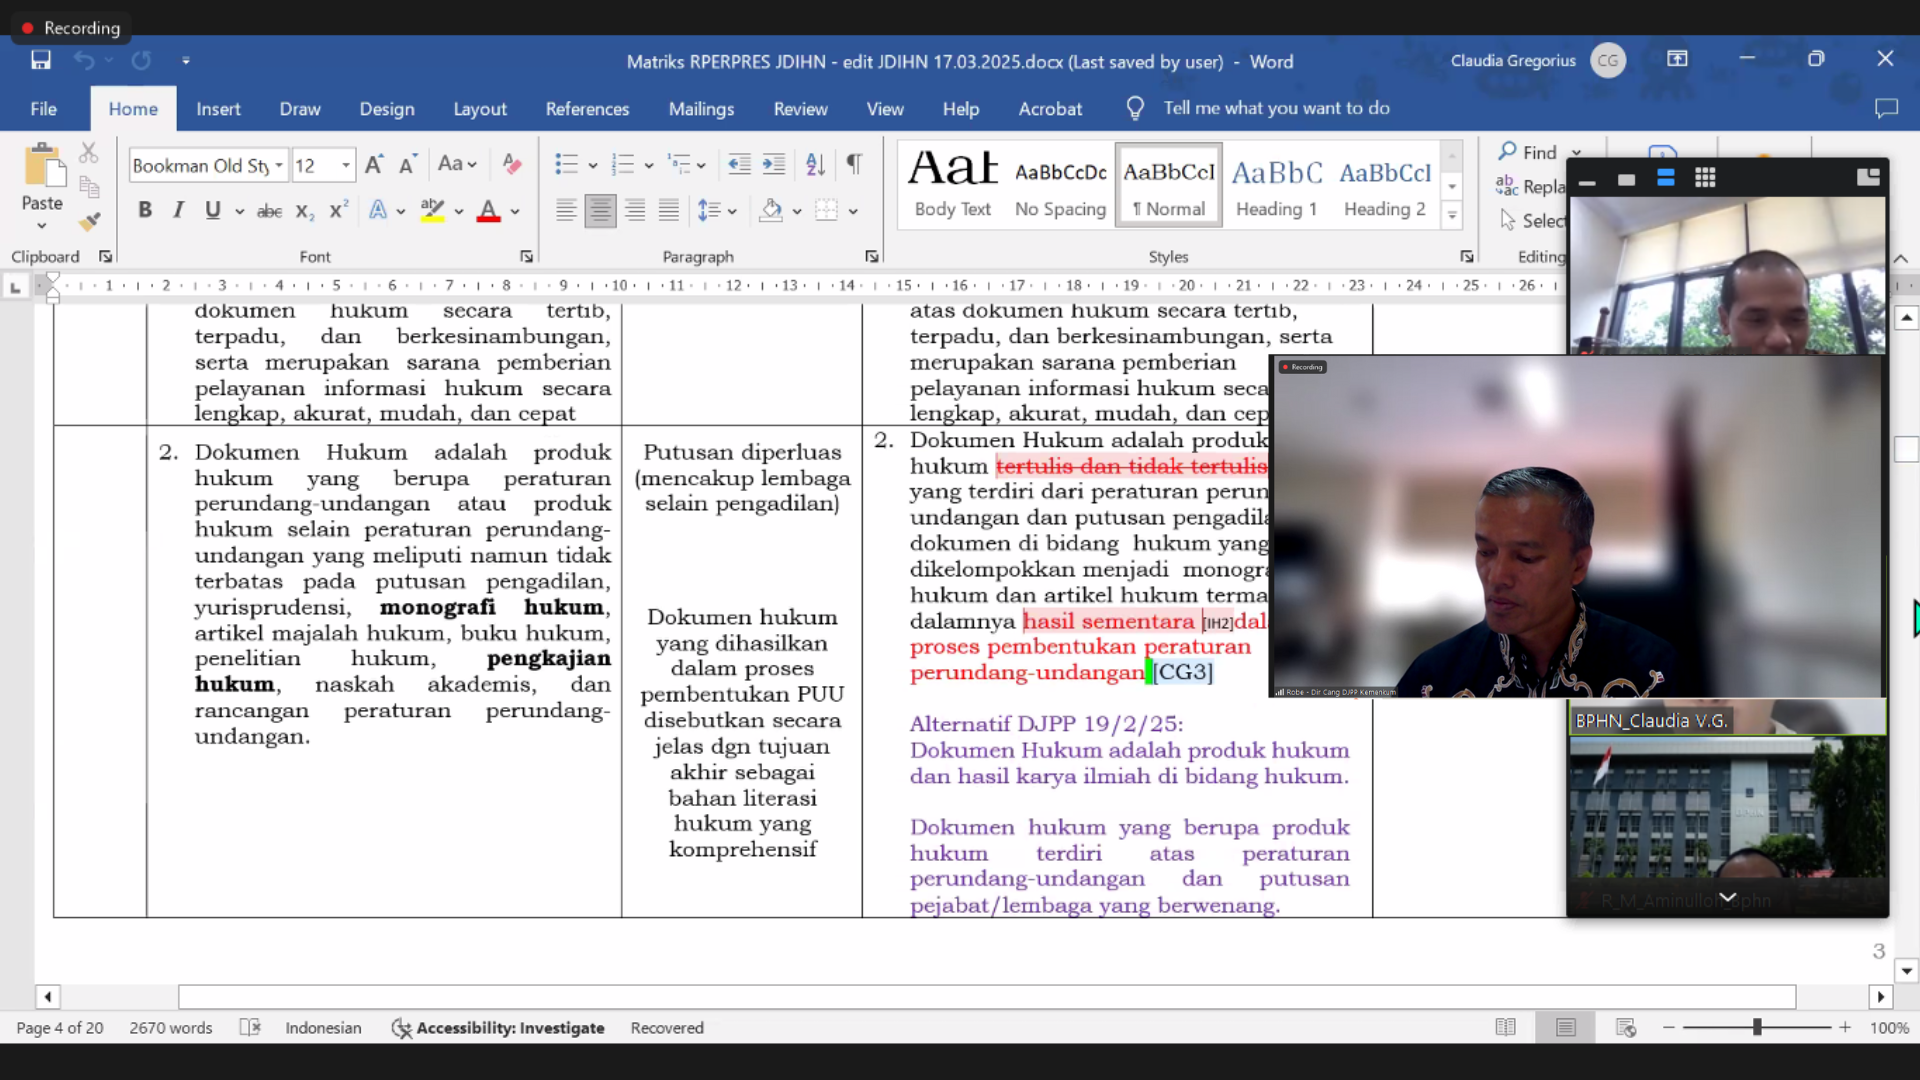Viewport: 1920px width, 1080px height.
Task: Open the font size dropdown
Action: [346, 165]
